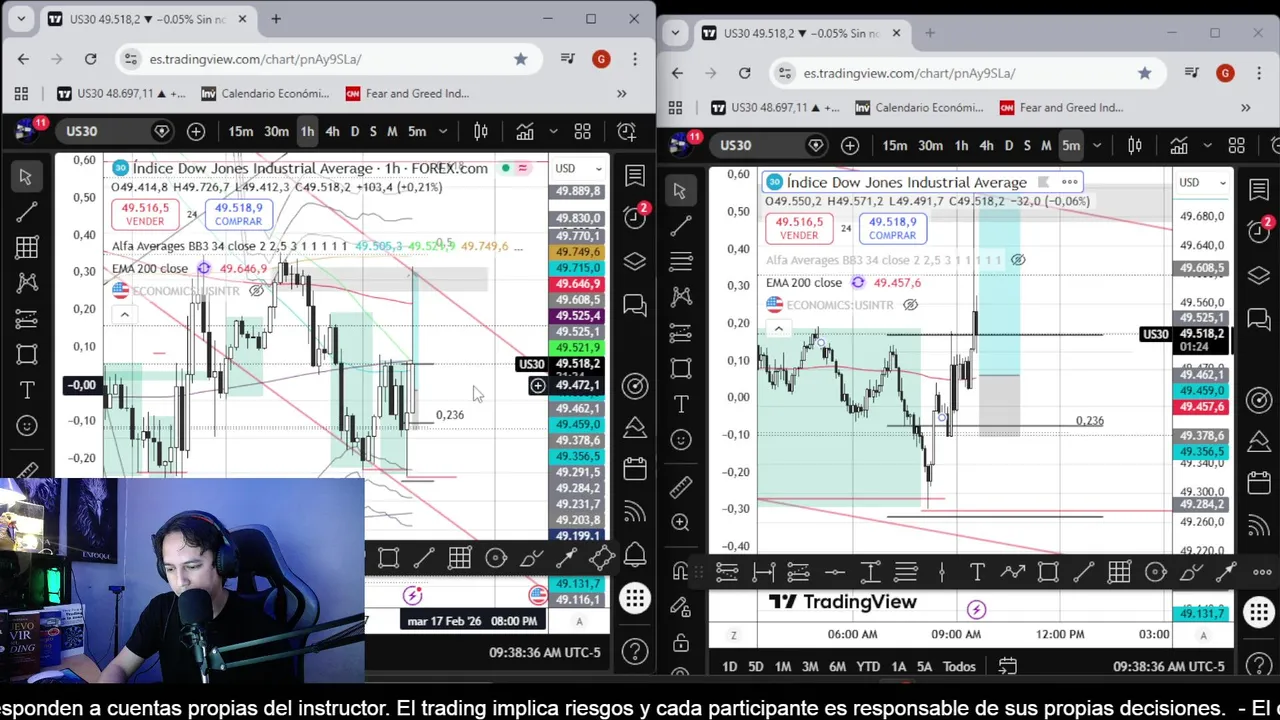
Task: Select 1h timeframe in right window
Action: (x=961, y=146)
